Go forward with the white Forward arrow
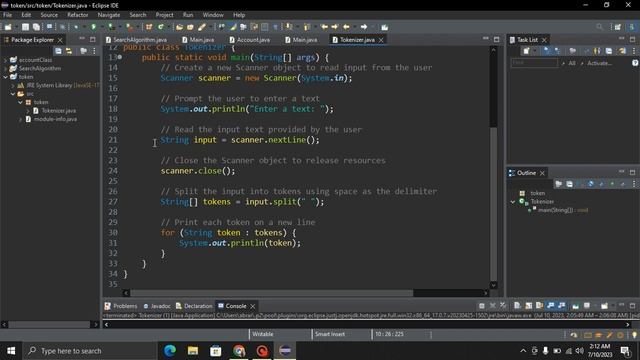 (364, 27)
